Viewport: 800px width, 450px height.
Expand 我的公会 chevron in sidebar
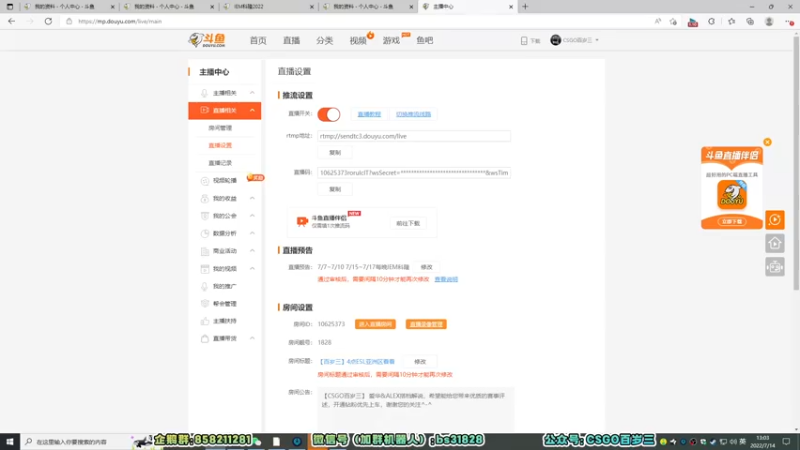(252, 216)
